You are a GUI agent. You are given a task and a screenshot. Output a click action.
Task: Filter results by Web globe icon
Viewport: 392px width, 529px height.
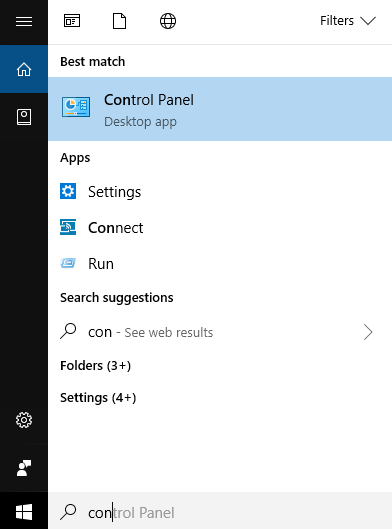click(168, 21)
